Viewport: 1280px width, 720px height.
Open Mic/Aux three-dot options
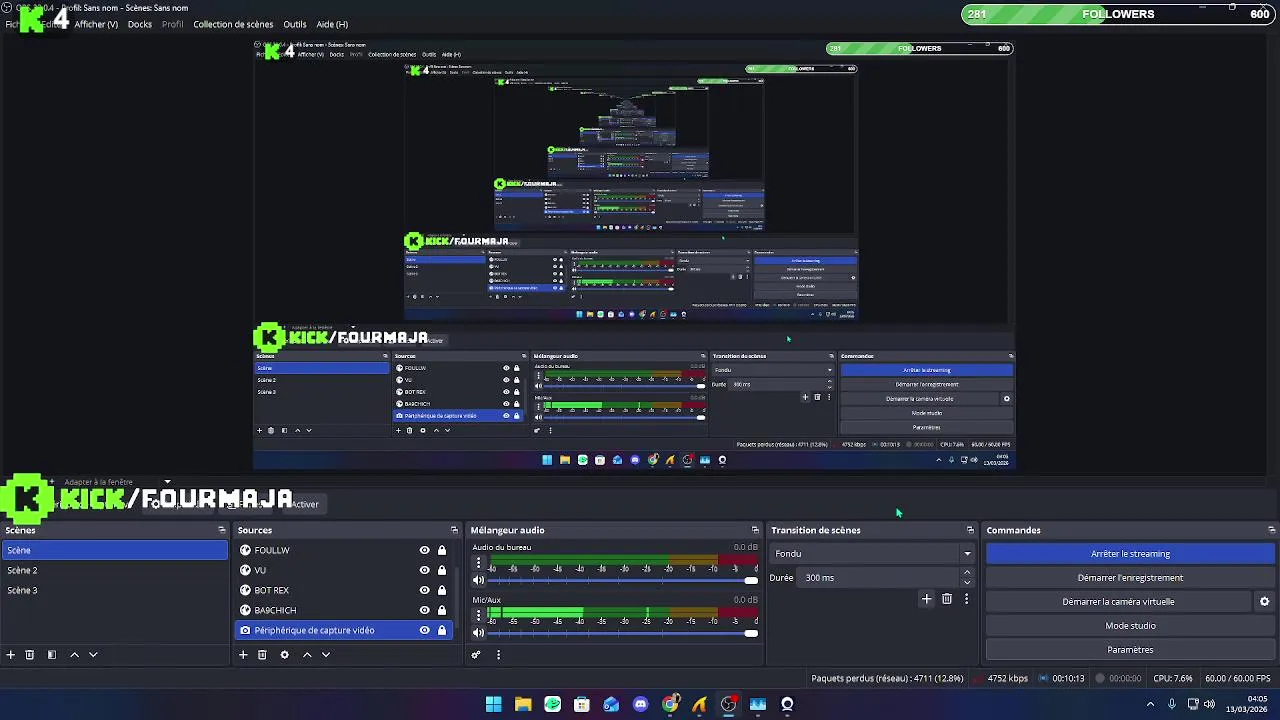coord(478,616)
